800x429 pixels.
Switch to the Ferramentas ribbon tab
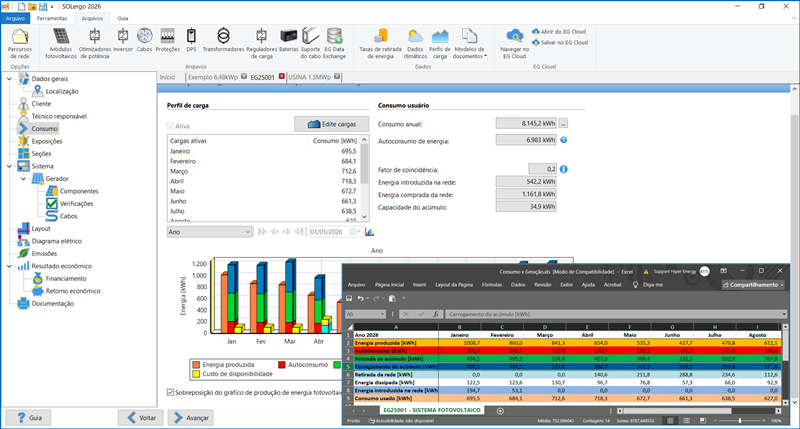52,18
